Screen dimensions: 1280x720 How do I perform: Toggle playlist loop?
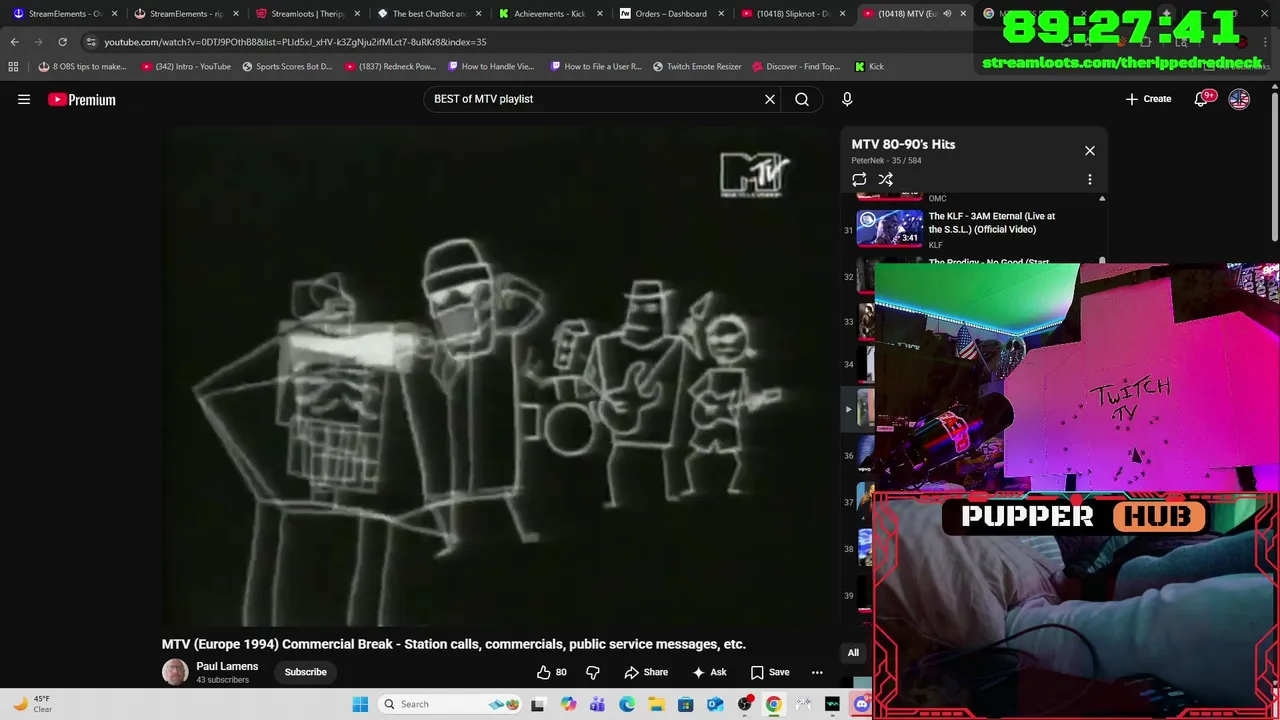pos(859,180)
